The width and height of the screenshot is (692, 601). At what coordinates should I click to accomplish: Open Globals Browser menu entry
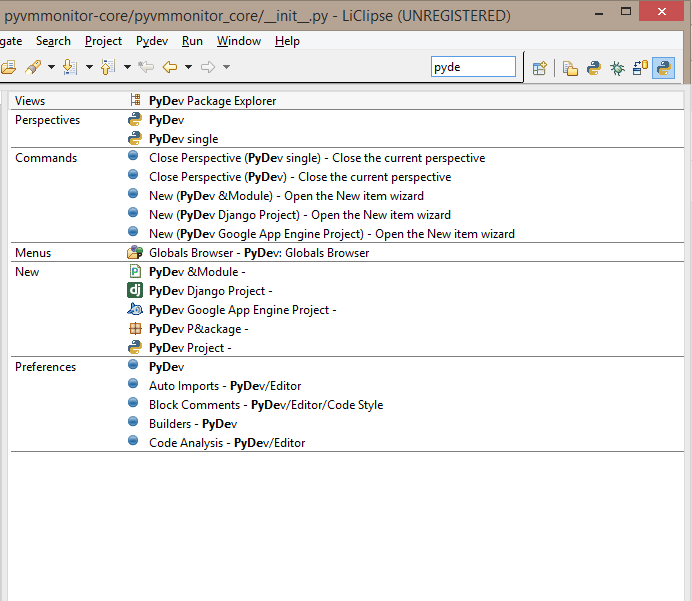pos(258,253)
